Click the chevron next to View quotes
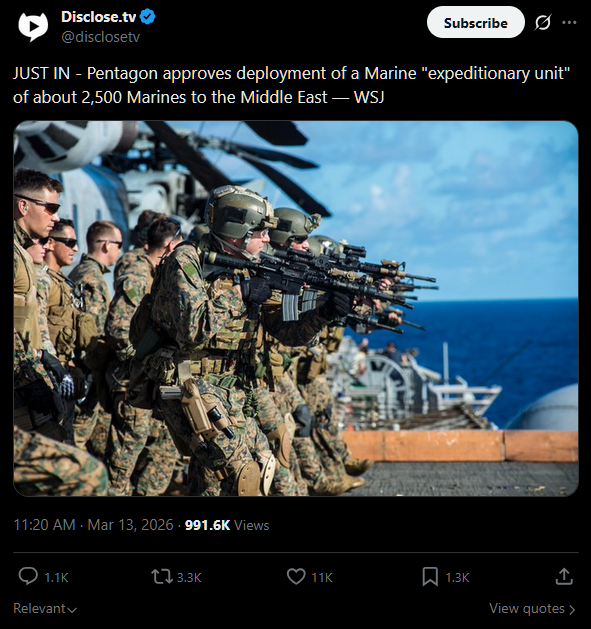Image resolution: width=591 pixels, height=629 pixels. [x=572, y=610]
